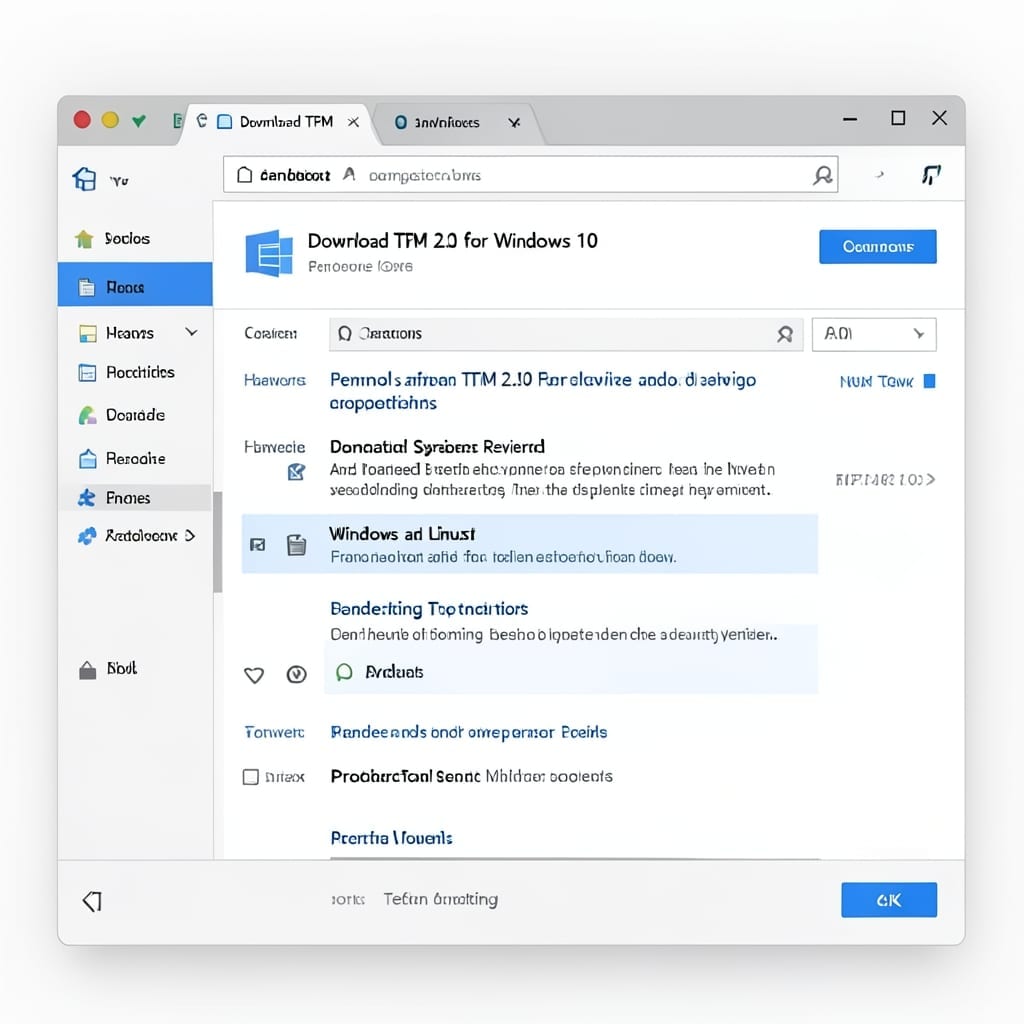The height and width of the screenshot is (1024, 1024).
Task: Click the blue OK button
Action: click(889, 900)
